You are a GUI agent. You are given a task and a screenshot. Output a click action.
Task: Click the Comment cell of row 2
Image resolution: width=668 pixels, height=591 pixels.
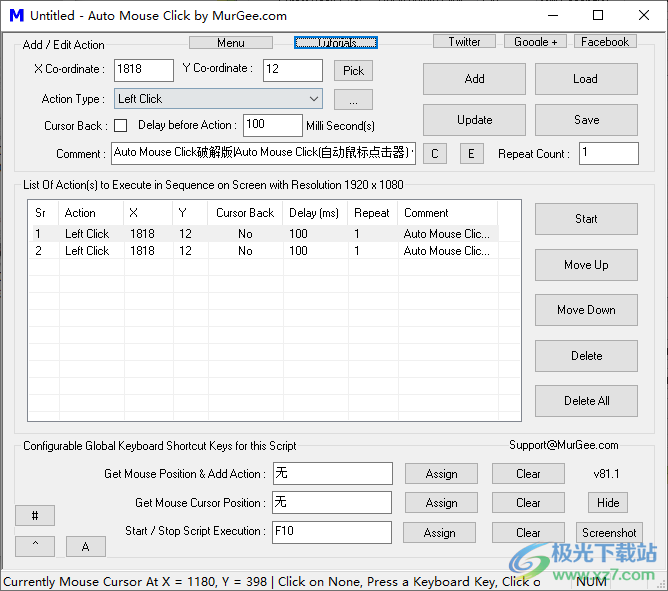pos(447,251)
